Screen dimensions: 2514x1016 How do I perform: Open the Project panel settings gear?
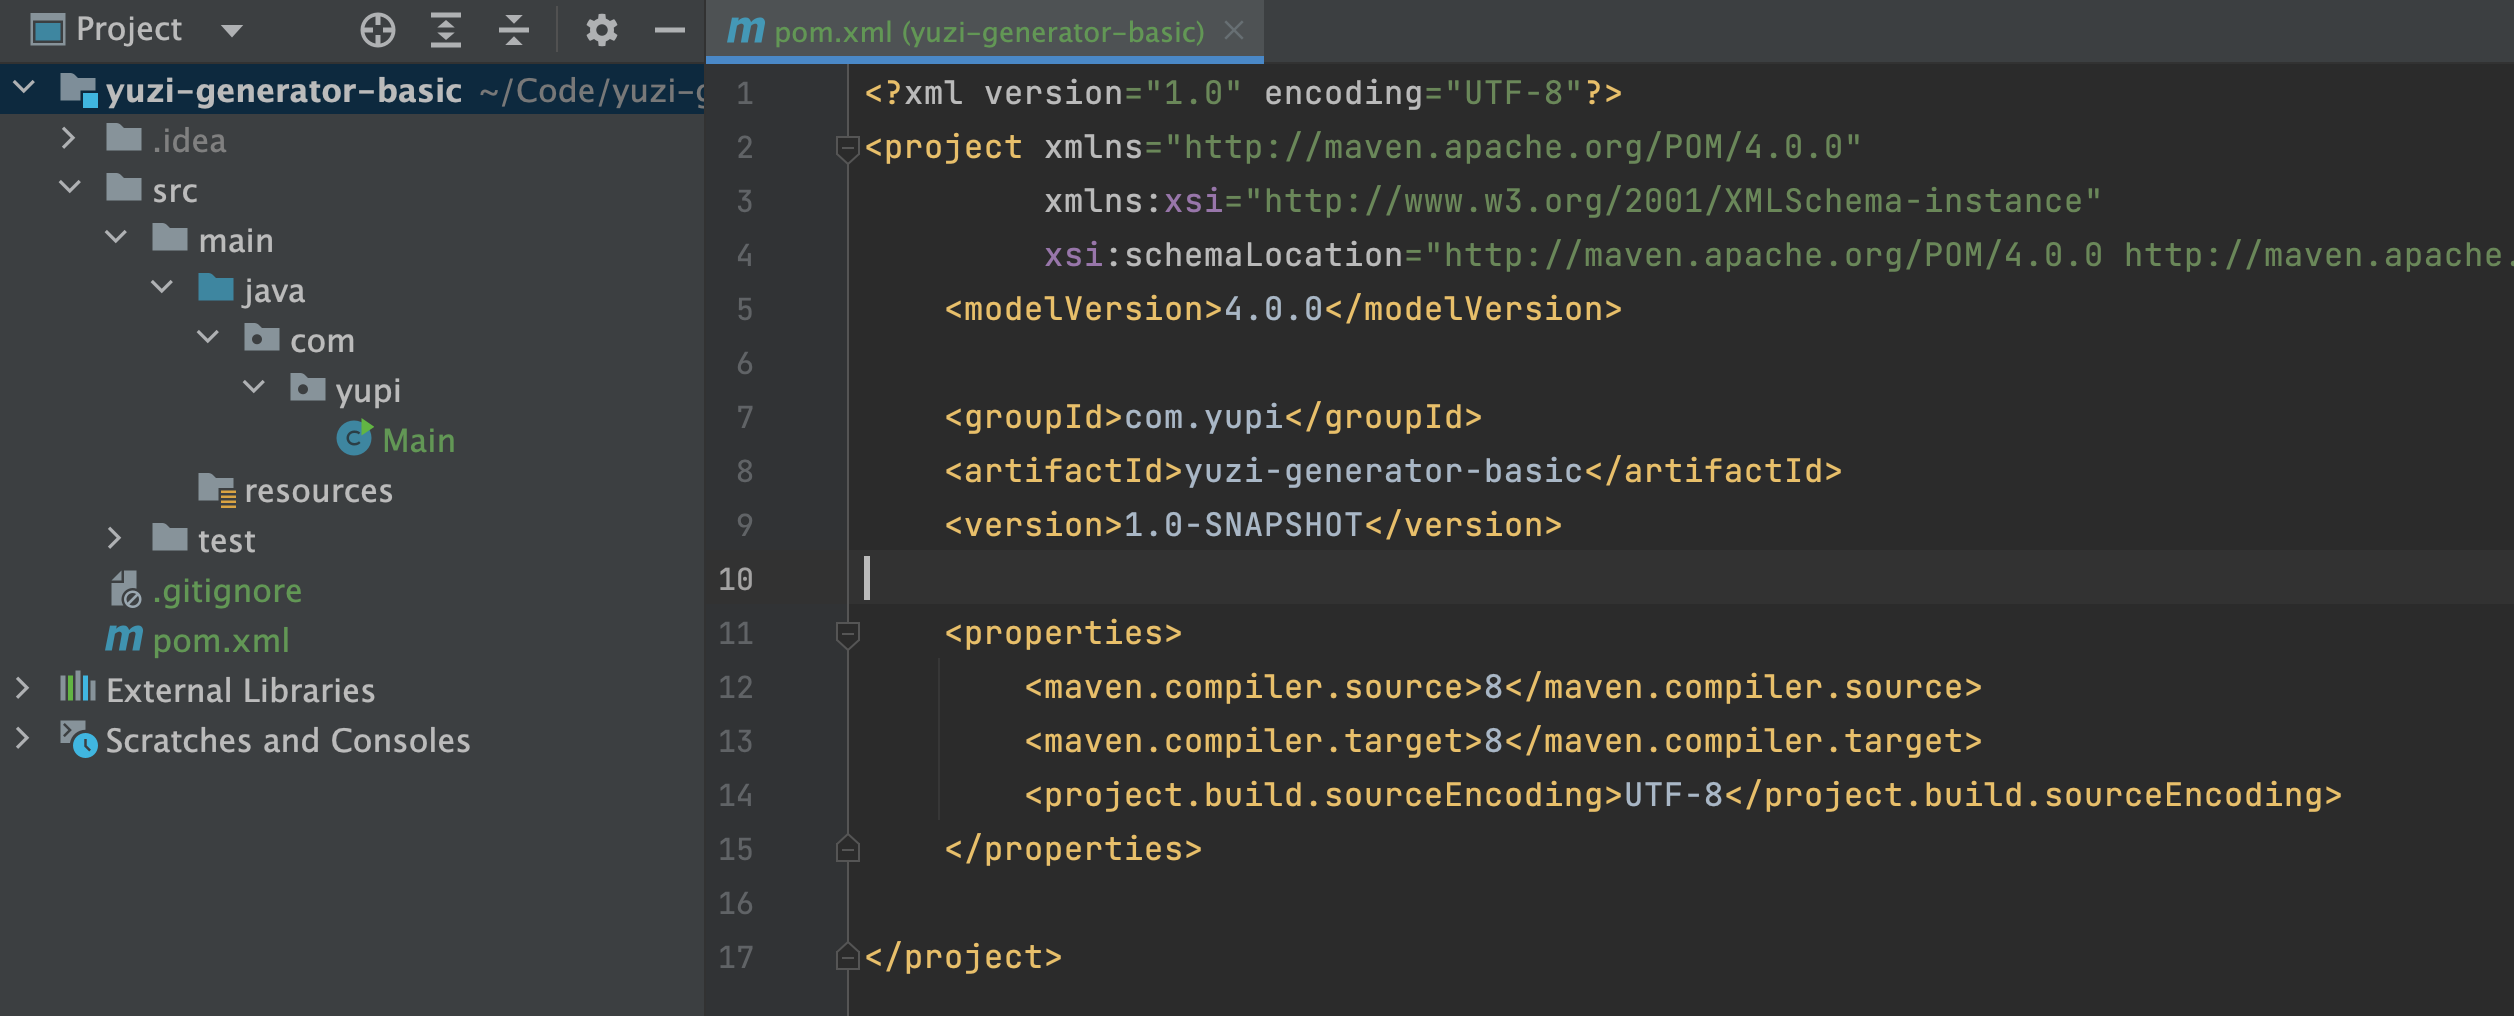[x=601, y=30]
